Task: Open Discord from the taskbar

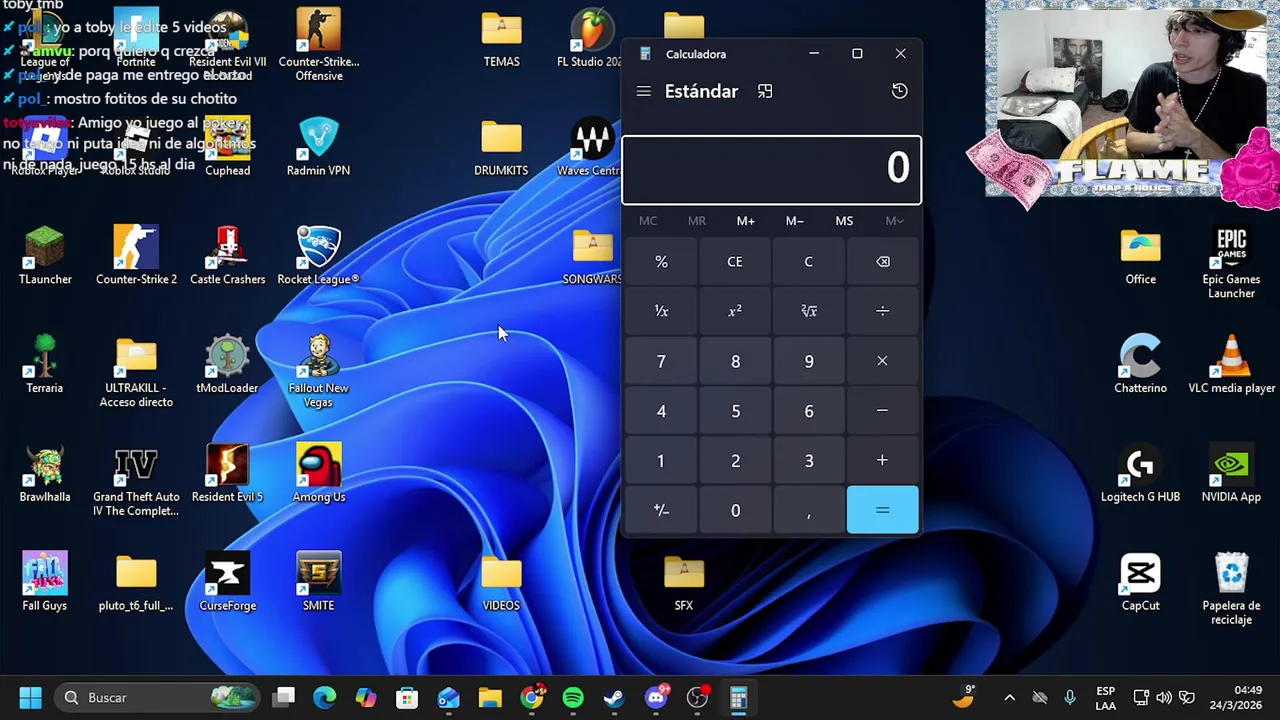Action: click(656, 697)
